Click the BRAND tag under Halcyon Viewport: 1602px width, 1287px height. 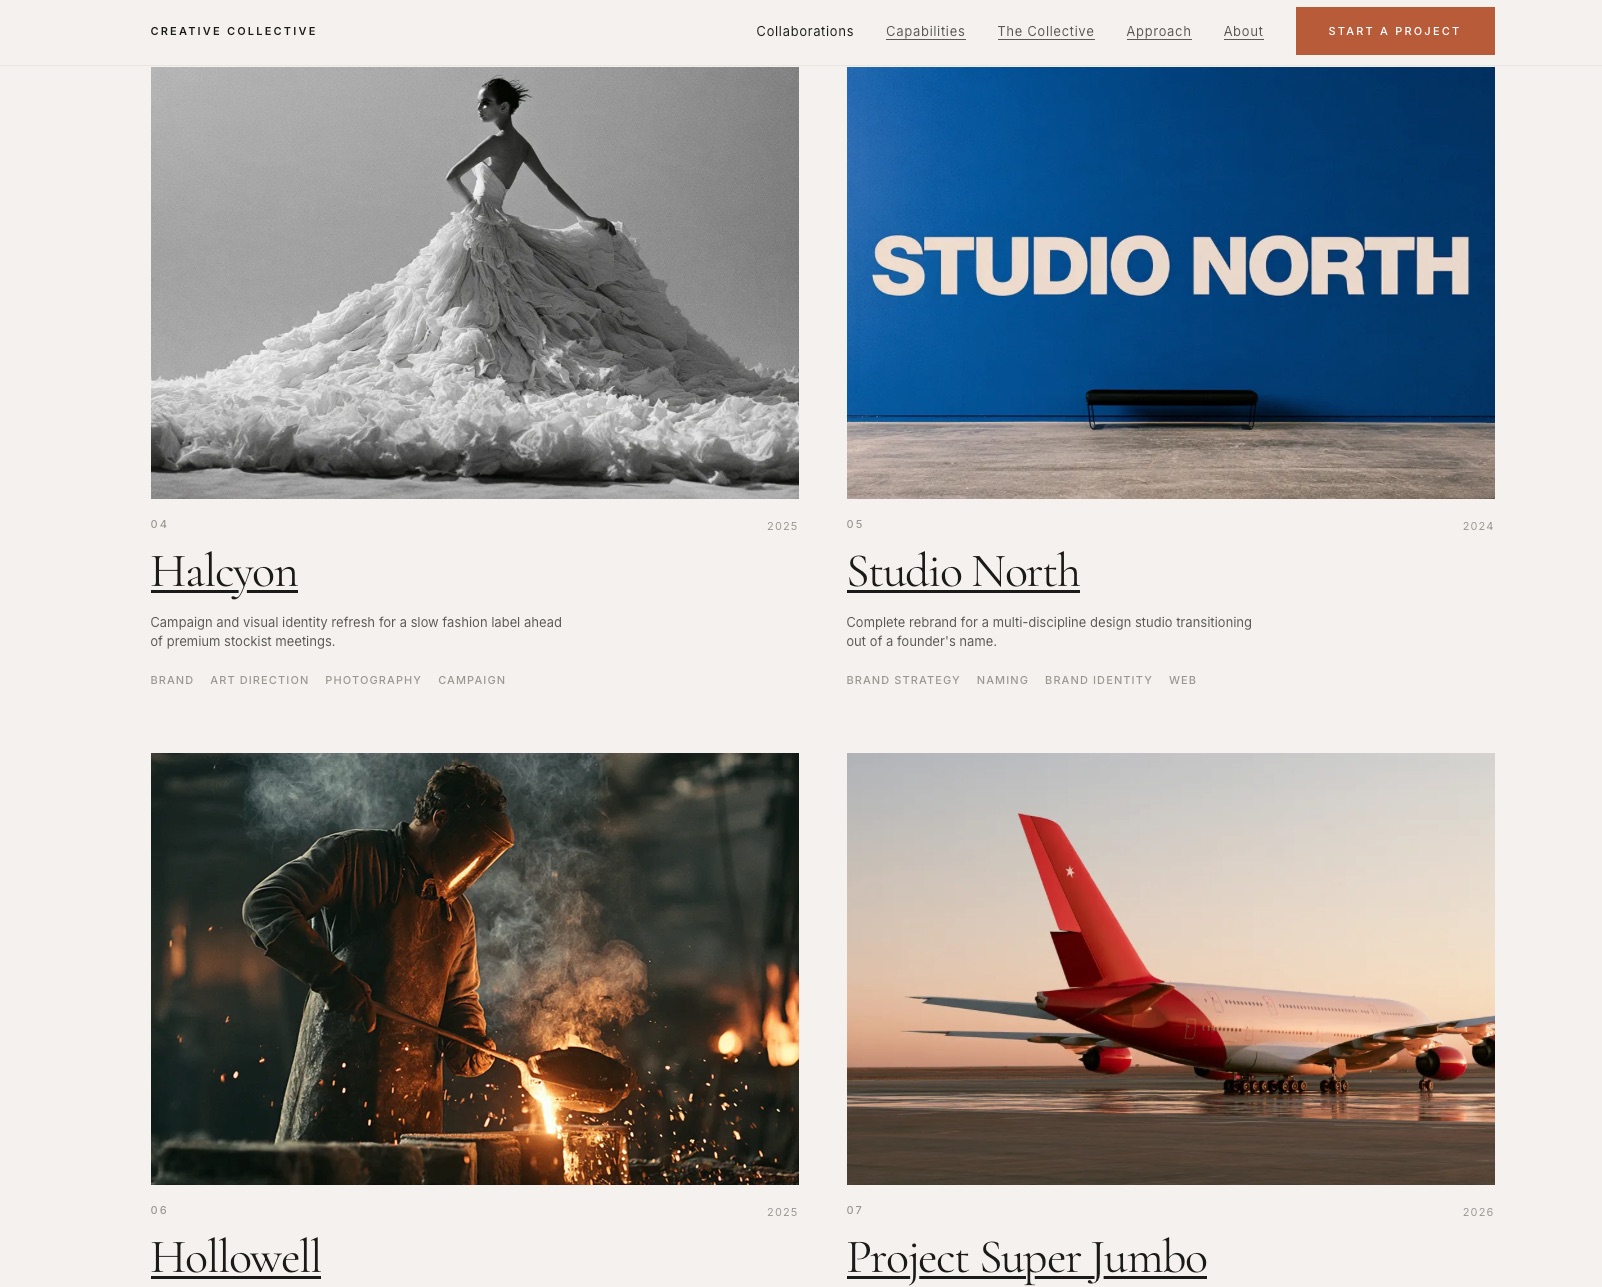click(x=172, y=680)
